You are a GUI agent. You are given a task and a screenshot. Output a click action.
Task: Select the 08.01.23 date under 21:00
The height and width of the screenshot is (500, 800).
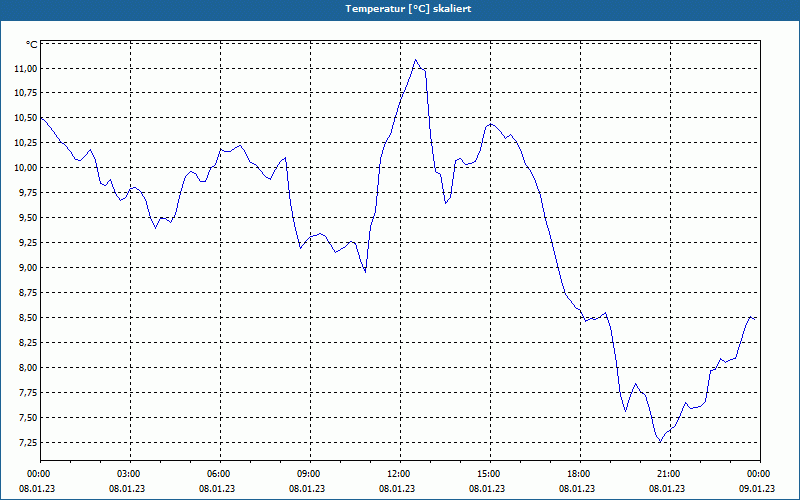667,489
